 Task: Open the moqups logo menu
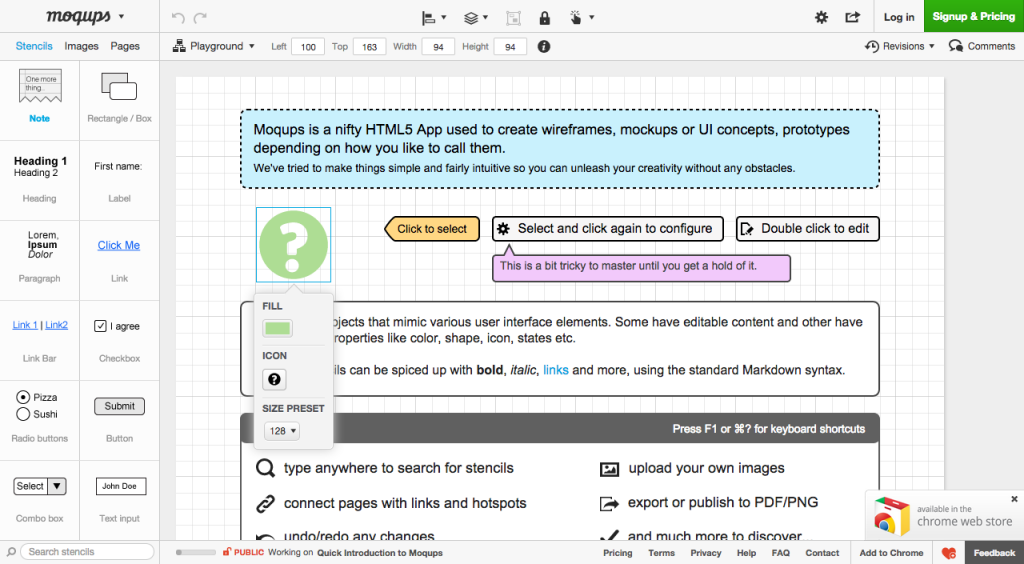tap(85, 16)
